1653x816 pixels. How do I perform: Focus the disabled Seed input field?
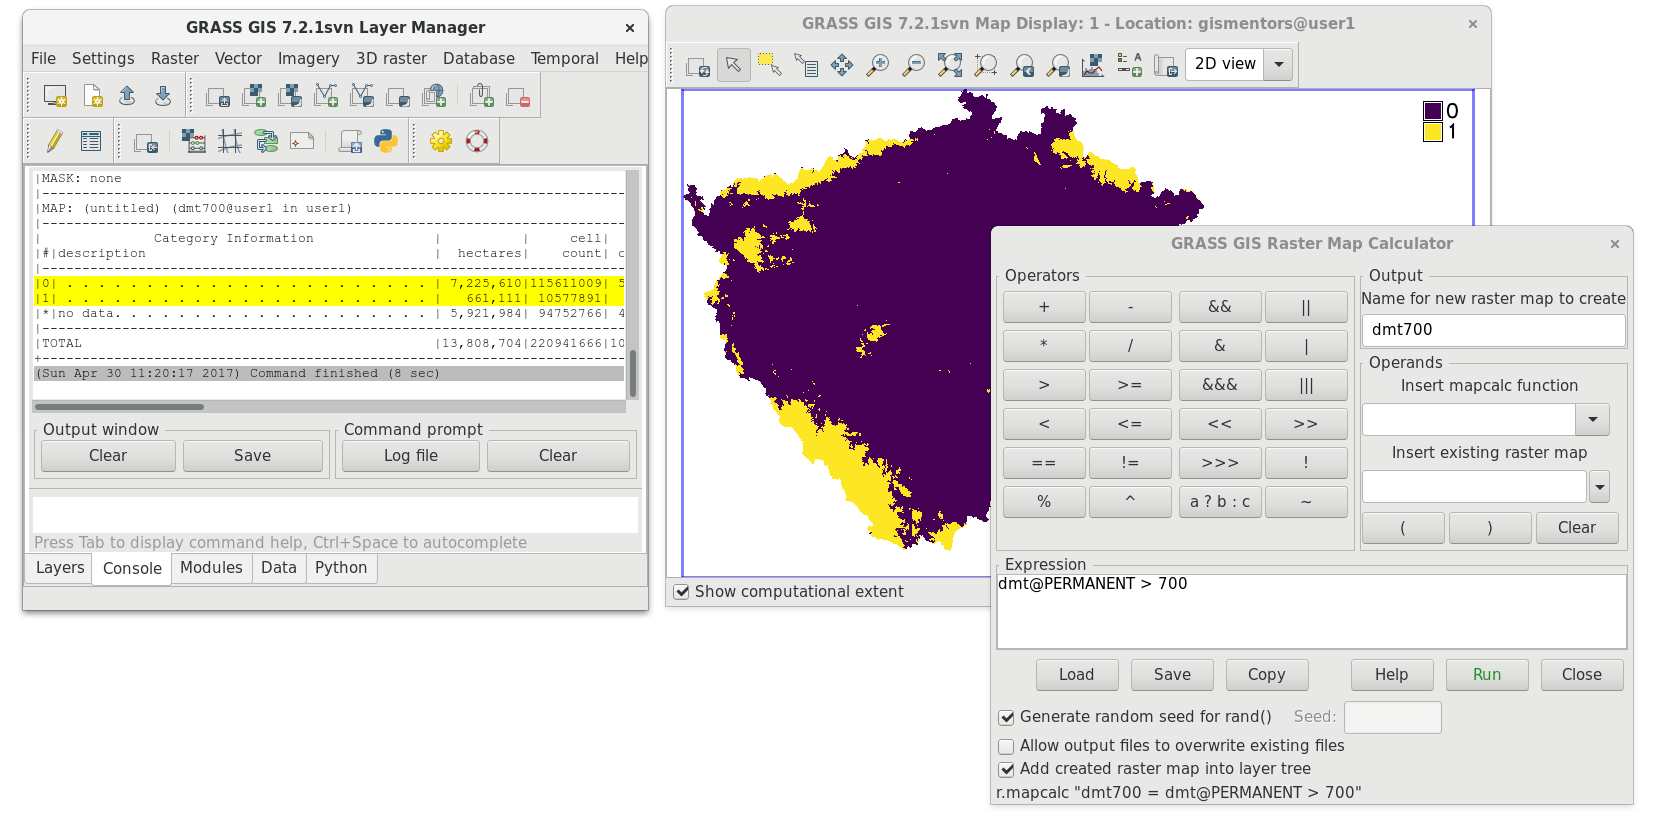[x=1392, y=717]
